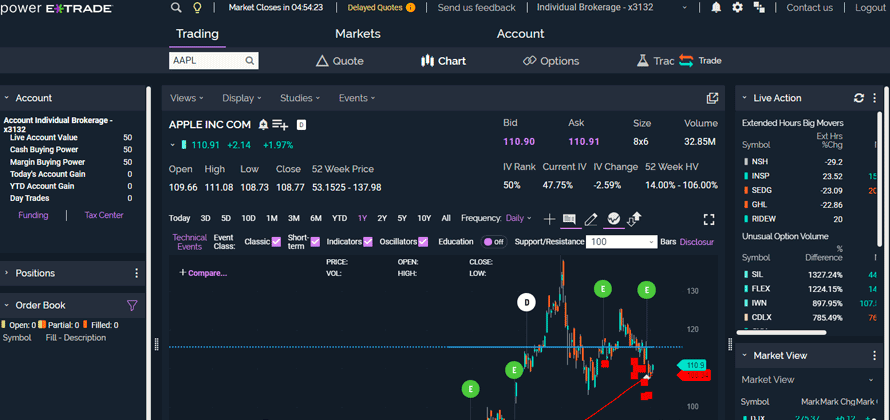The width and height of the screenshot is (890, 420).
Task: Open the Studies dropdown
Action: click(300, 98)
